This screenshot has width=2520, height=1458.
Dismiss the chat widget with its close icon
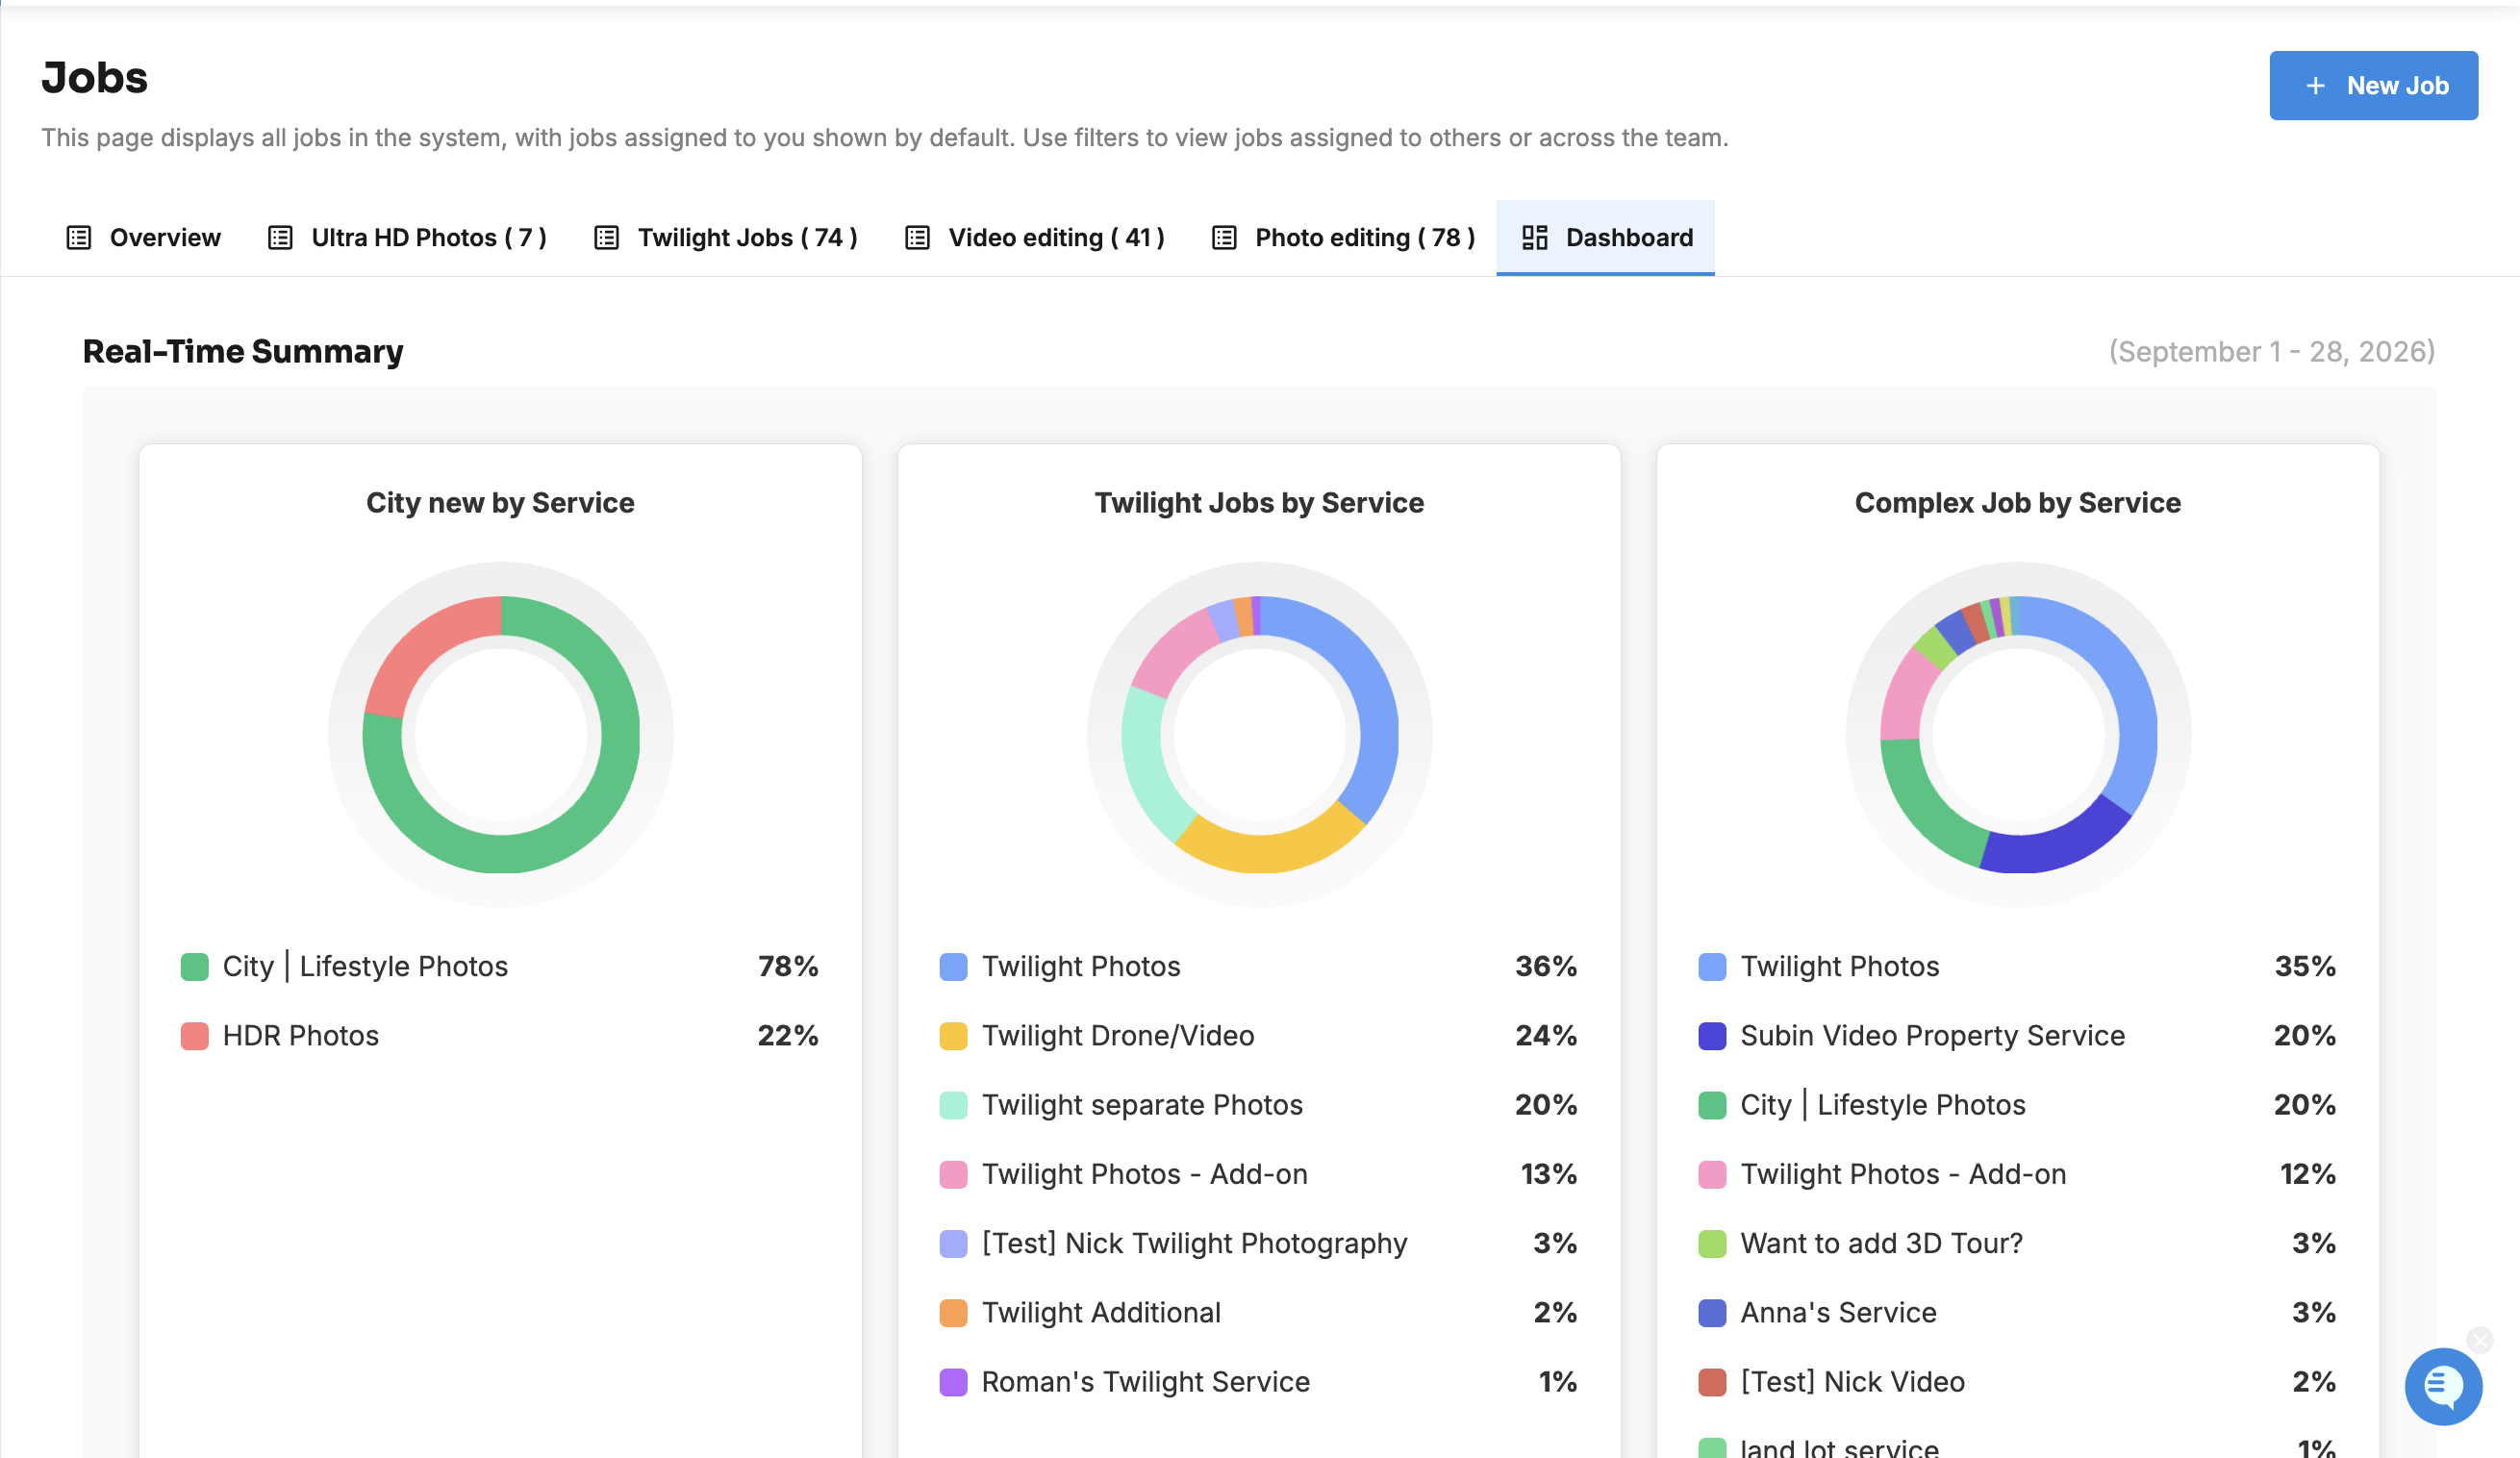coord(2479,1340)
